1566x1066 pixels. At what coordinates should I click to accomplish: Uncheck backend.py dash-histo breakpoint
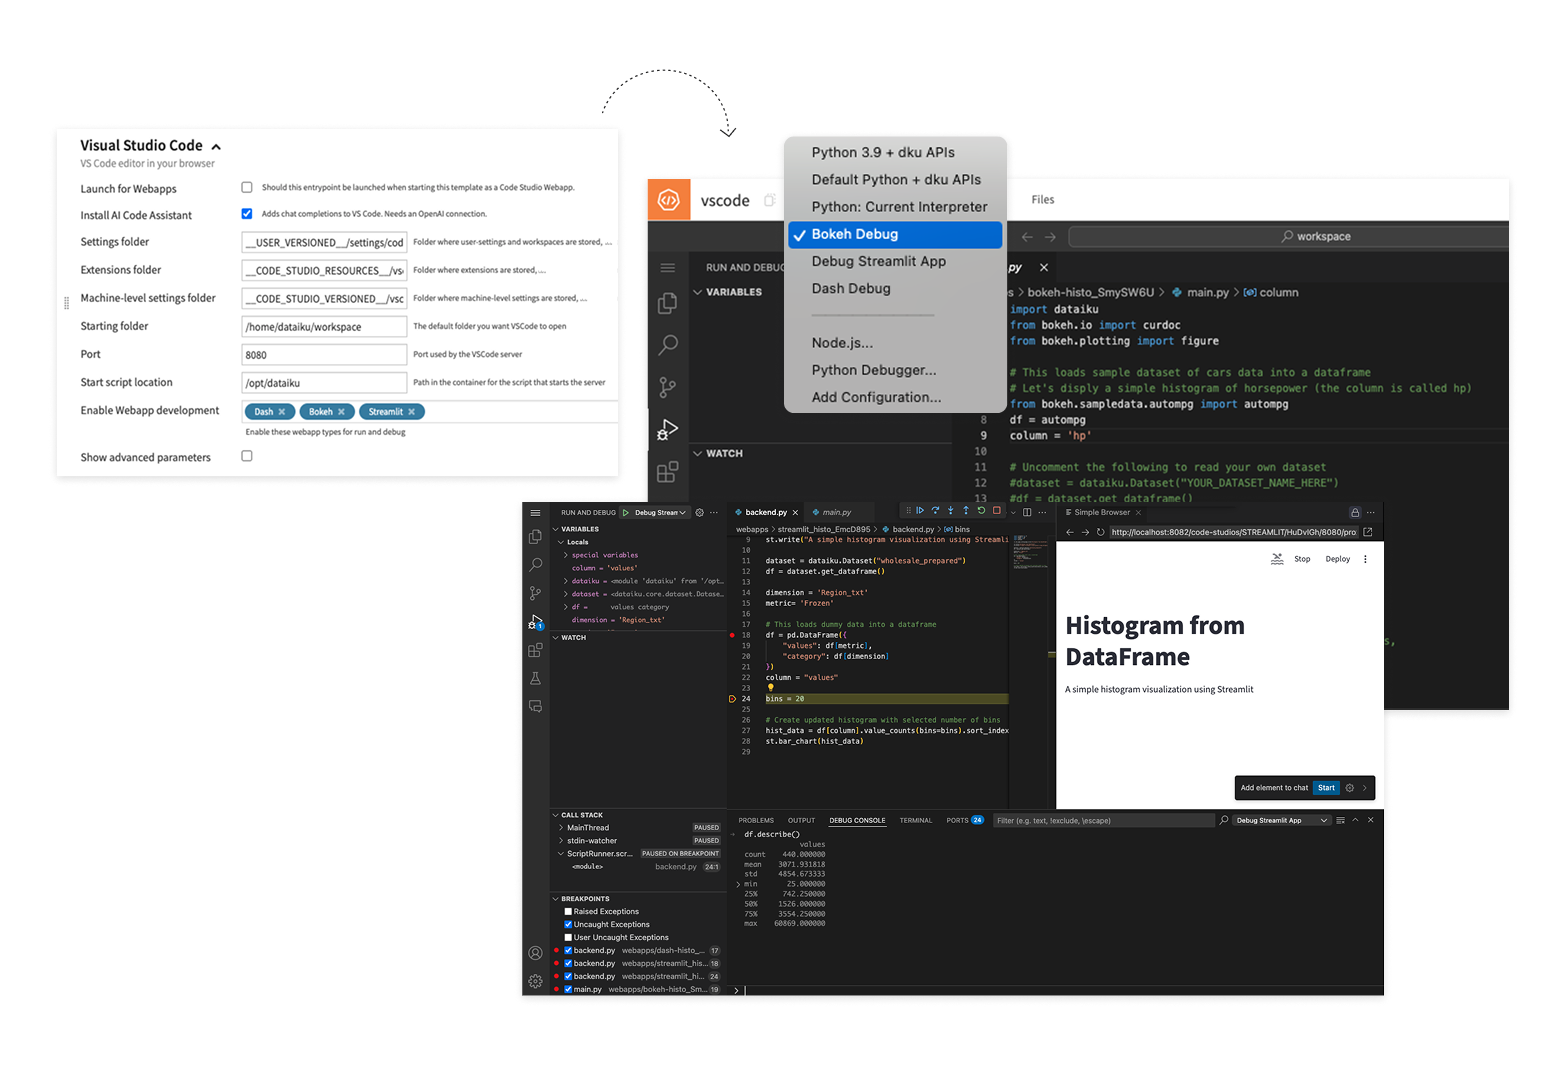(x=568, y=950)
